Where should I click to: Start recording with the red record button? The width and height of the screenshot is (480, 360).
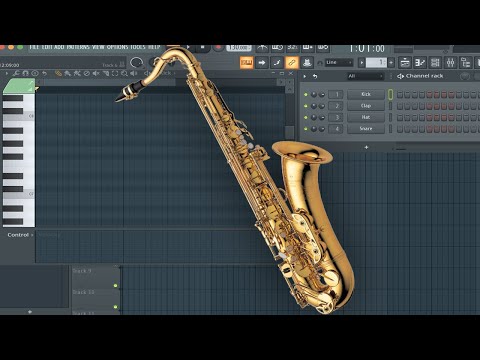[x=218, y=48]
